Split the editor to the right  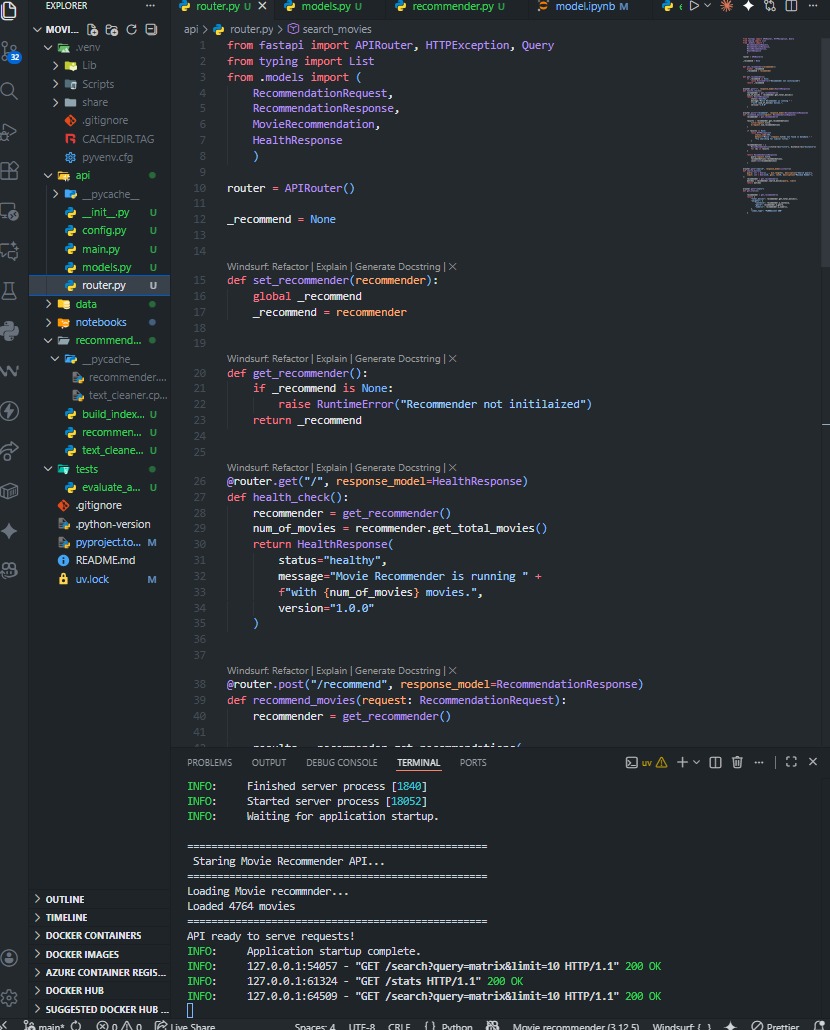point(791,6)
